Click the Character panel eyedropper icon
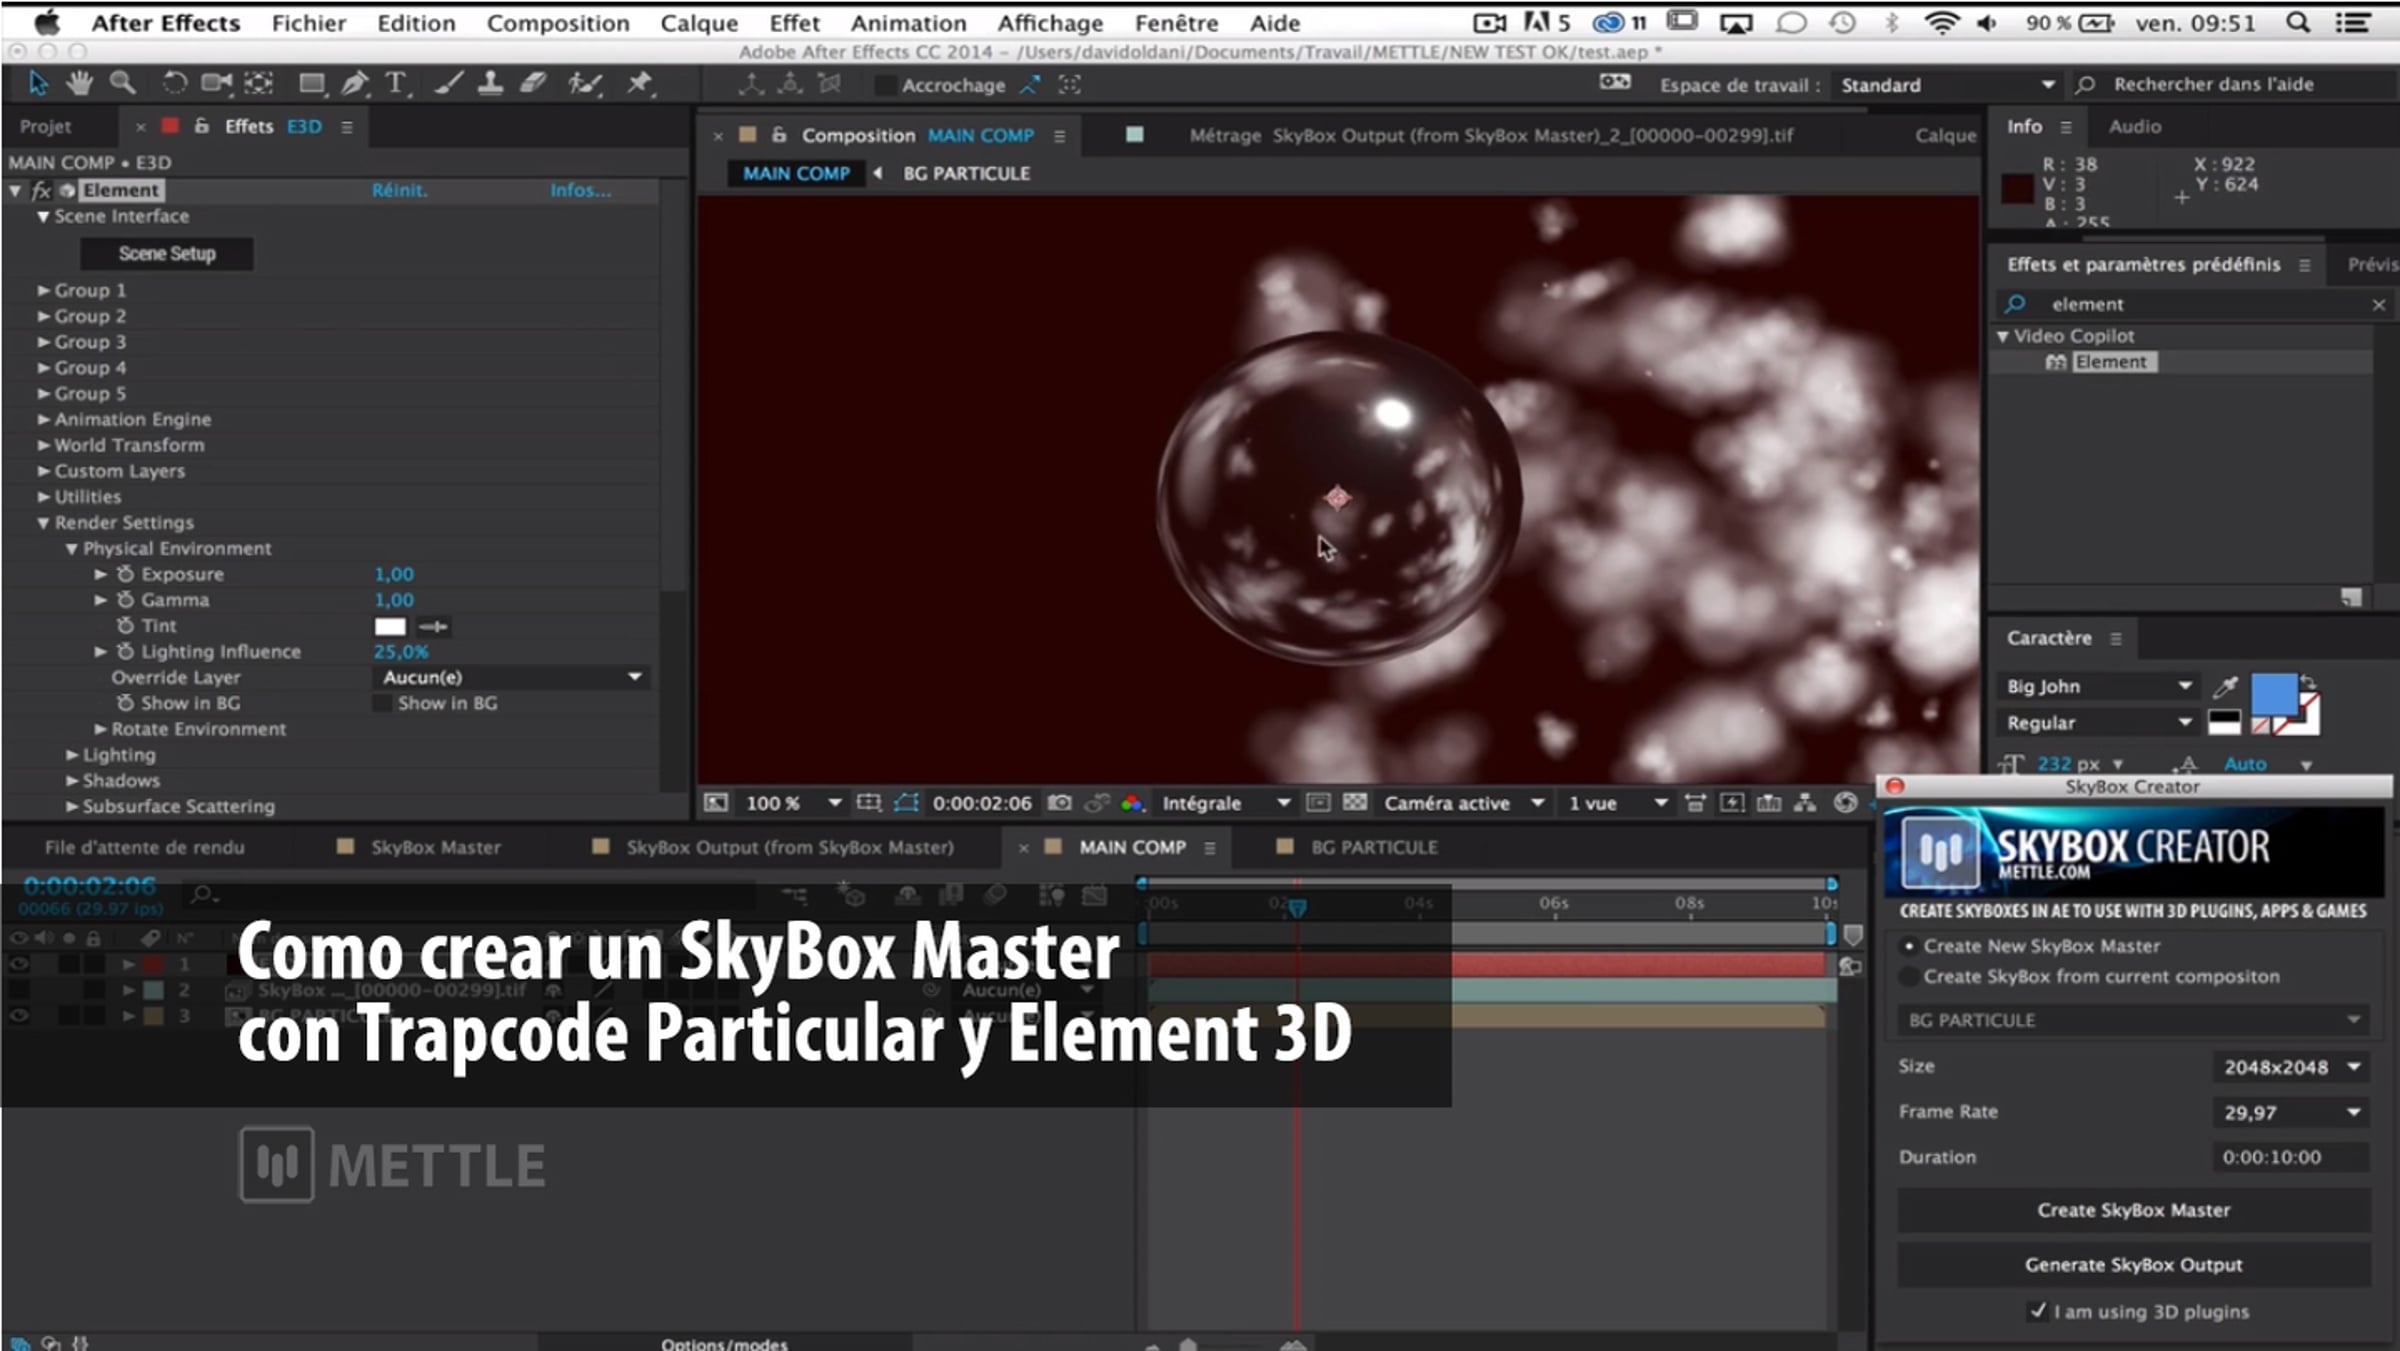The height and width of the screenshot is (1351, 2400). coord(2225,686)
